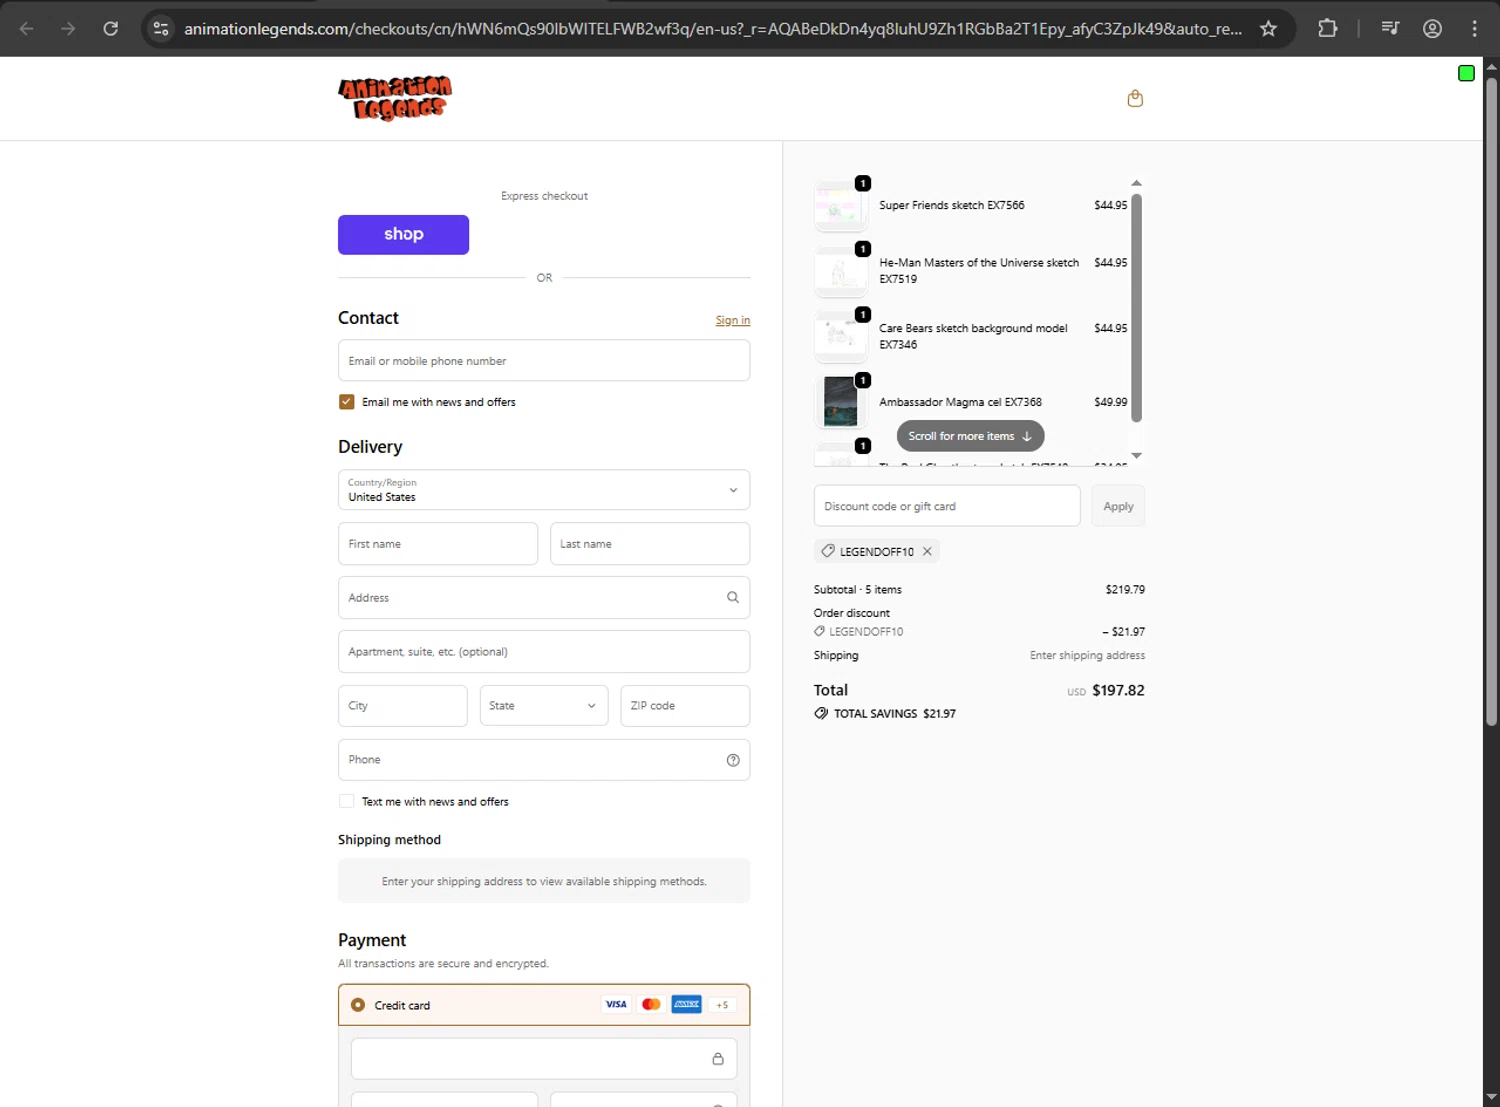Select the Credit card radio button
Screen dimensions: 1500x1107
[x=357, y=1005]
